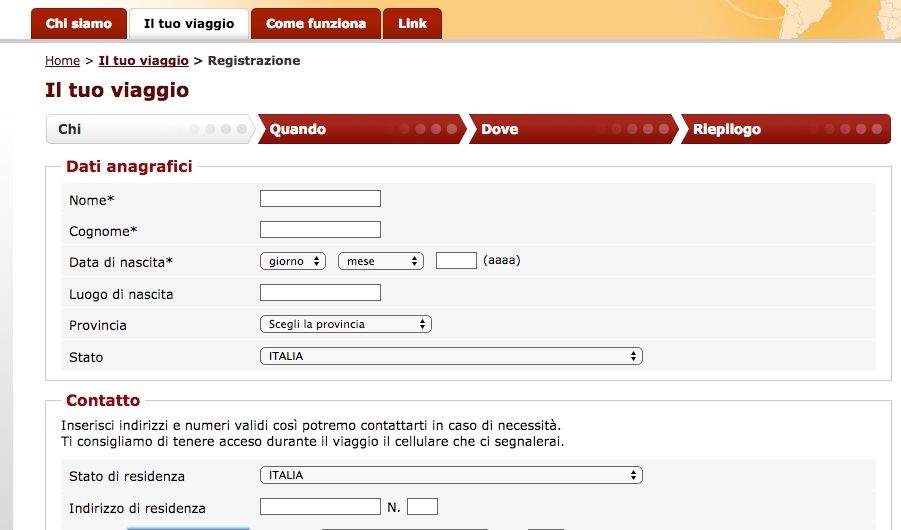Open the Scegli la provincia dropdown

pyautogui.click(x=346, y=324)
